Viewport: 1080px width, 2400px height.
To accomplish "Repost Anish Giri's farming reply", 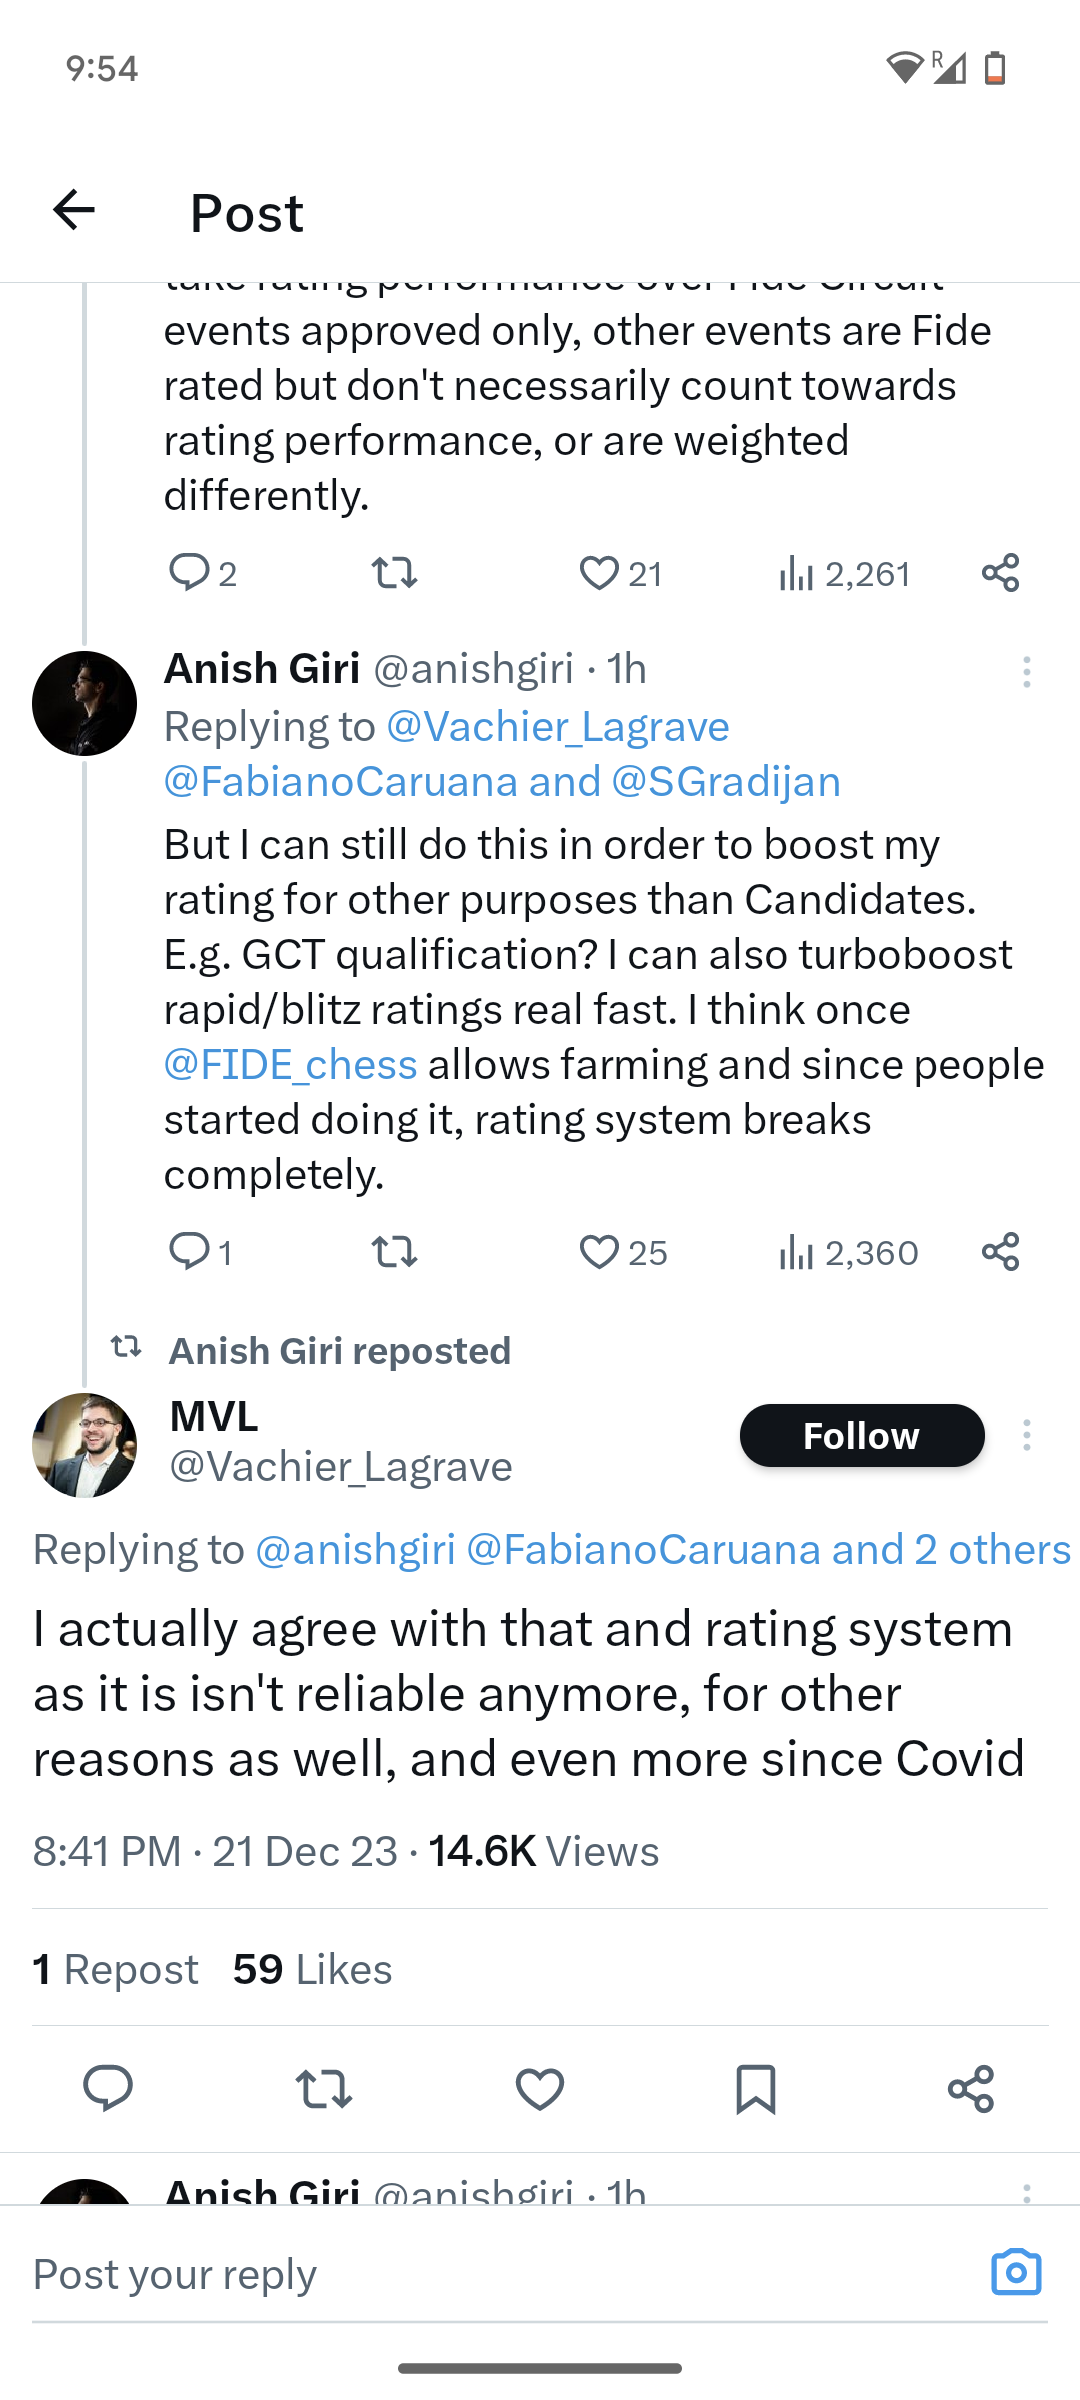I will pyautogui.click(x=394, y=1252).
